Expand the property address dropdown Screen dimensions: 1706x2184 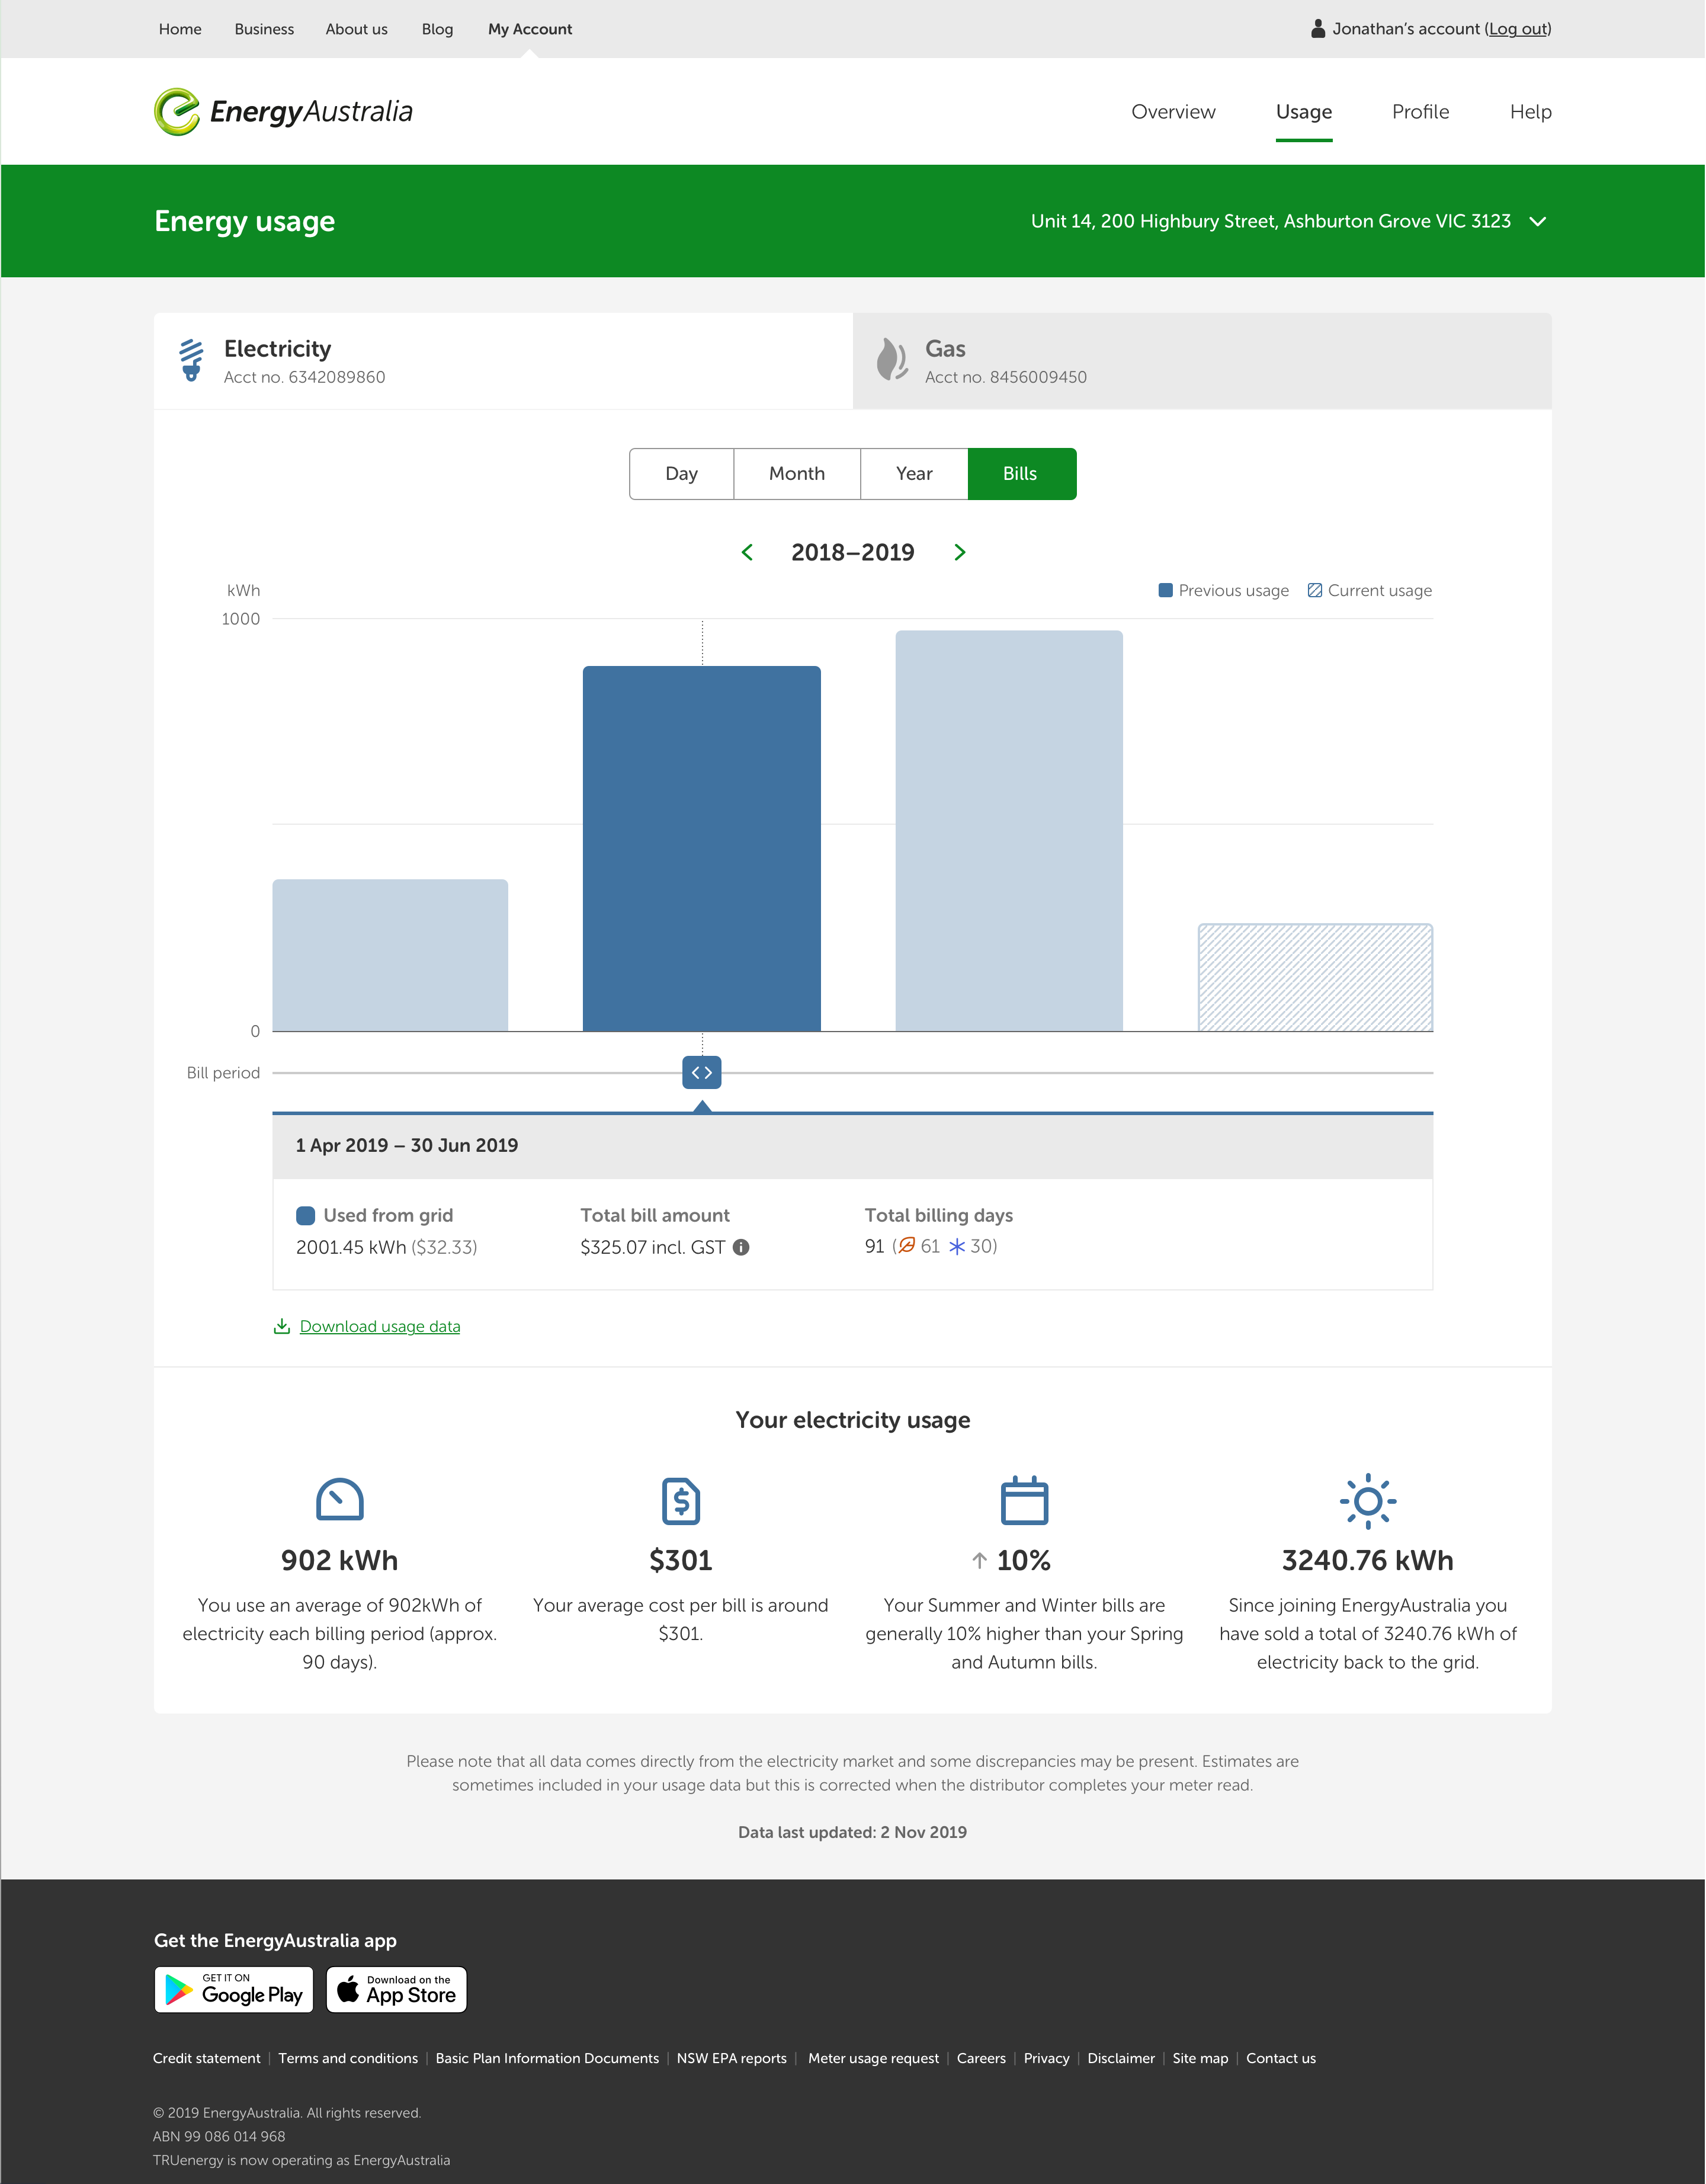(1538, 221)
